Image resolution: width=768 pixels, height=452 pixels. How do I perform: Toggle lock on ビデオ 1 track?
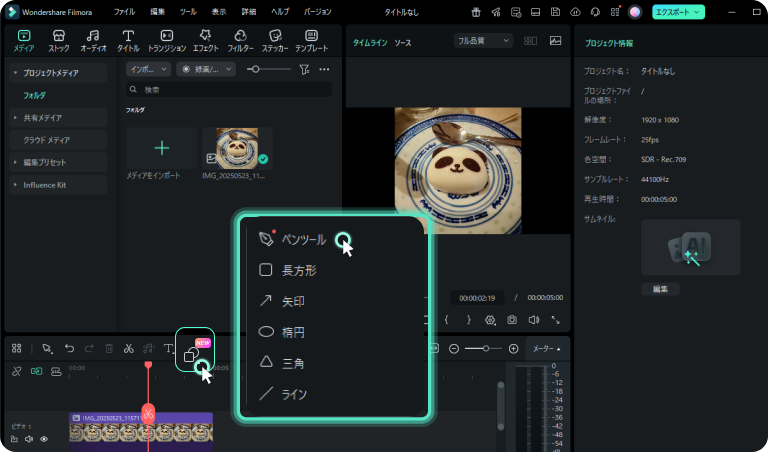[14, 439]
